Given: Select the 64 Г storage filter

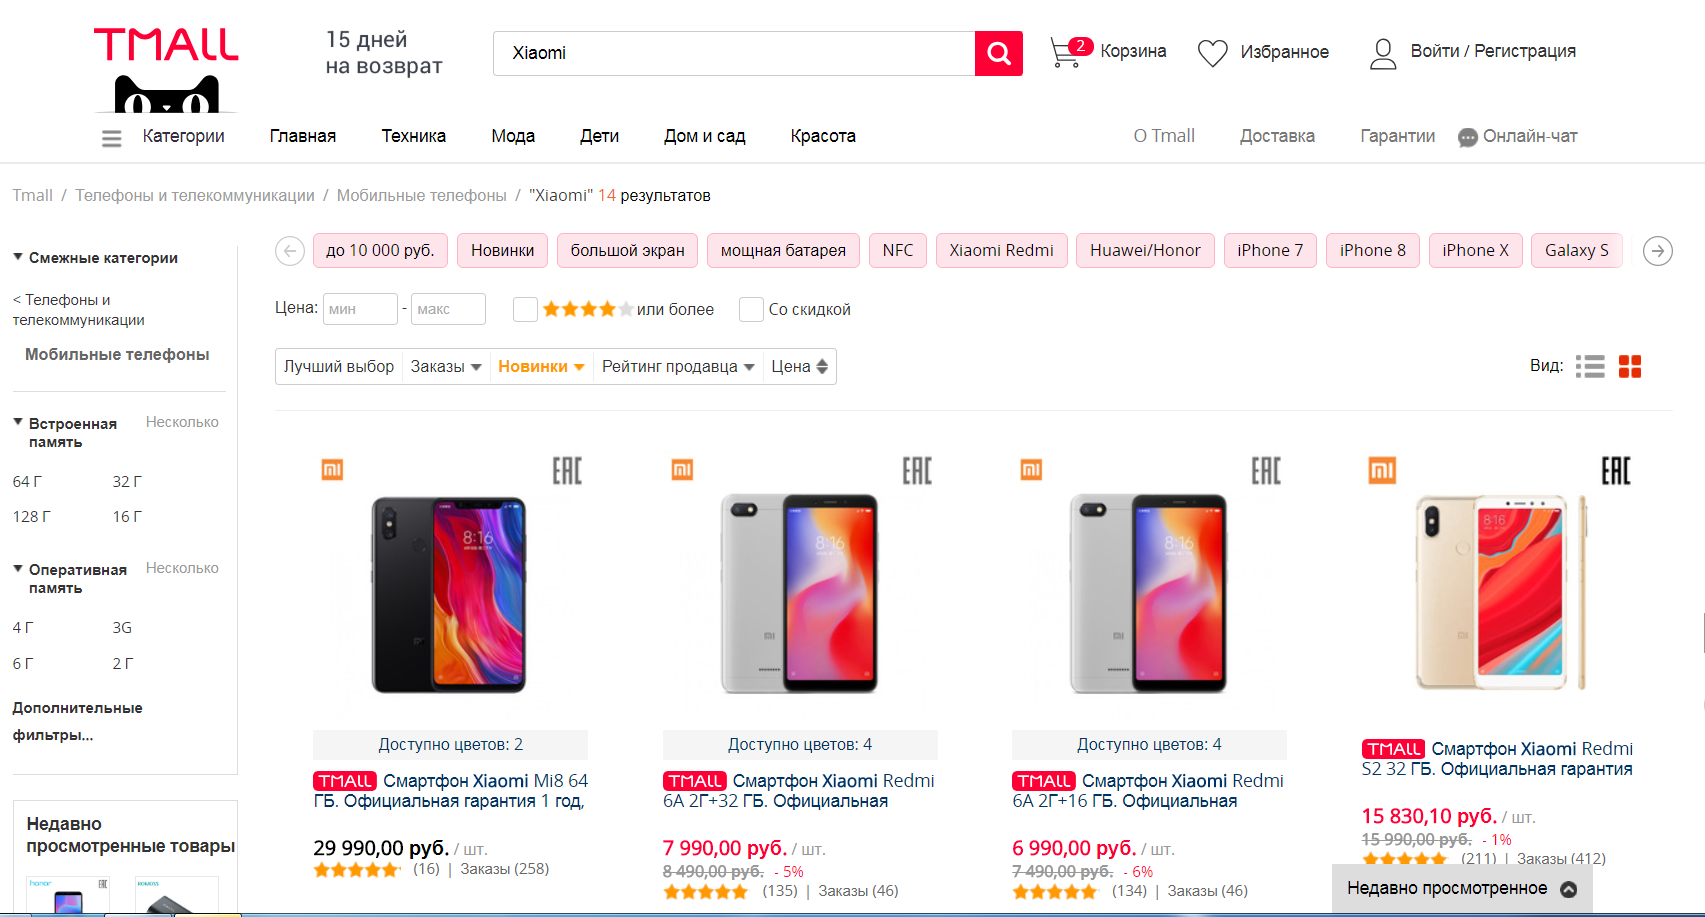Looking at the screenshot, I should (x=27, y=482).
